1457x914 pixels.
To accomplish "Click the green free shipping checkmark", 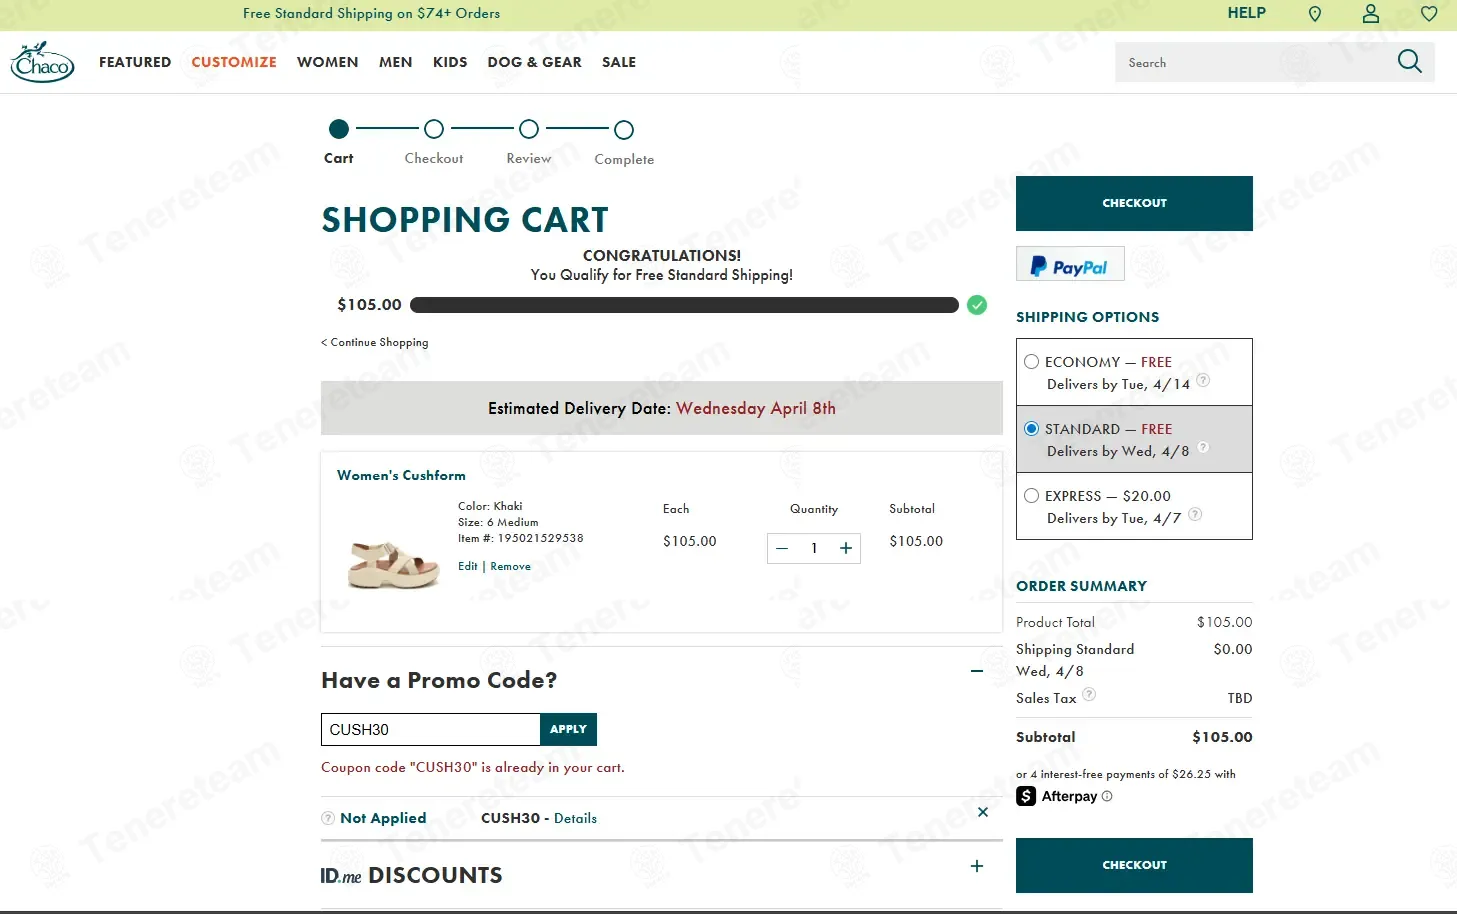I will 977,305.
